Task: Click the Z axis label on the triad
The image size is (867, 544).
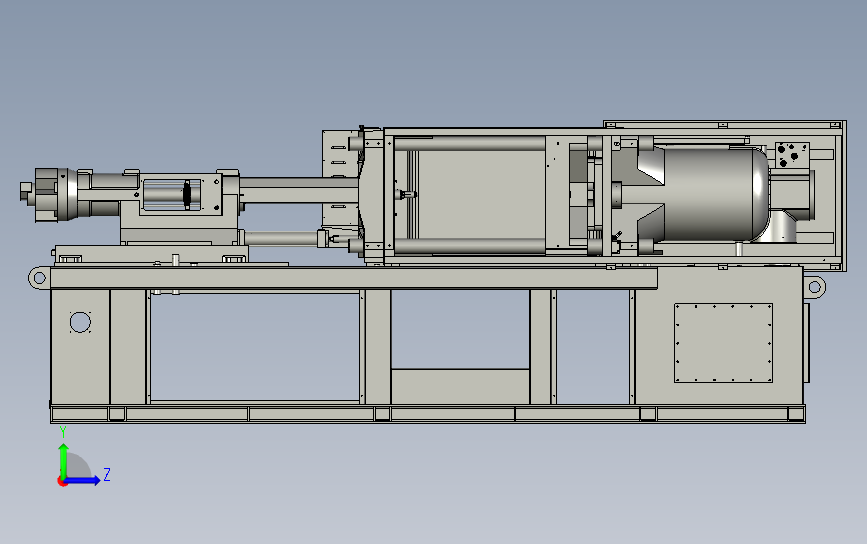Action: click(107, 474)
